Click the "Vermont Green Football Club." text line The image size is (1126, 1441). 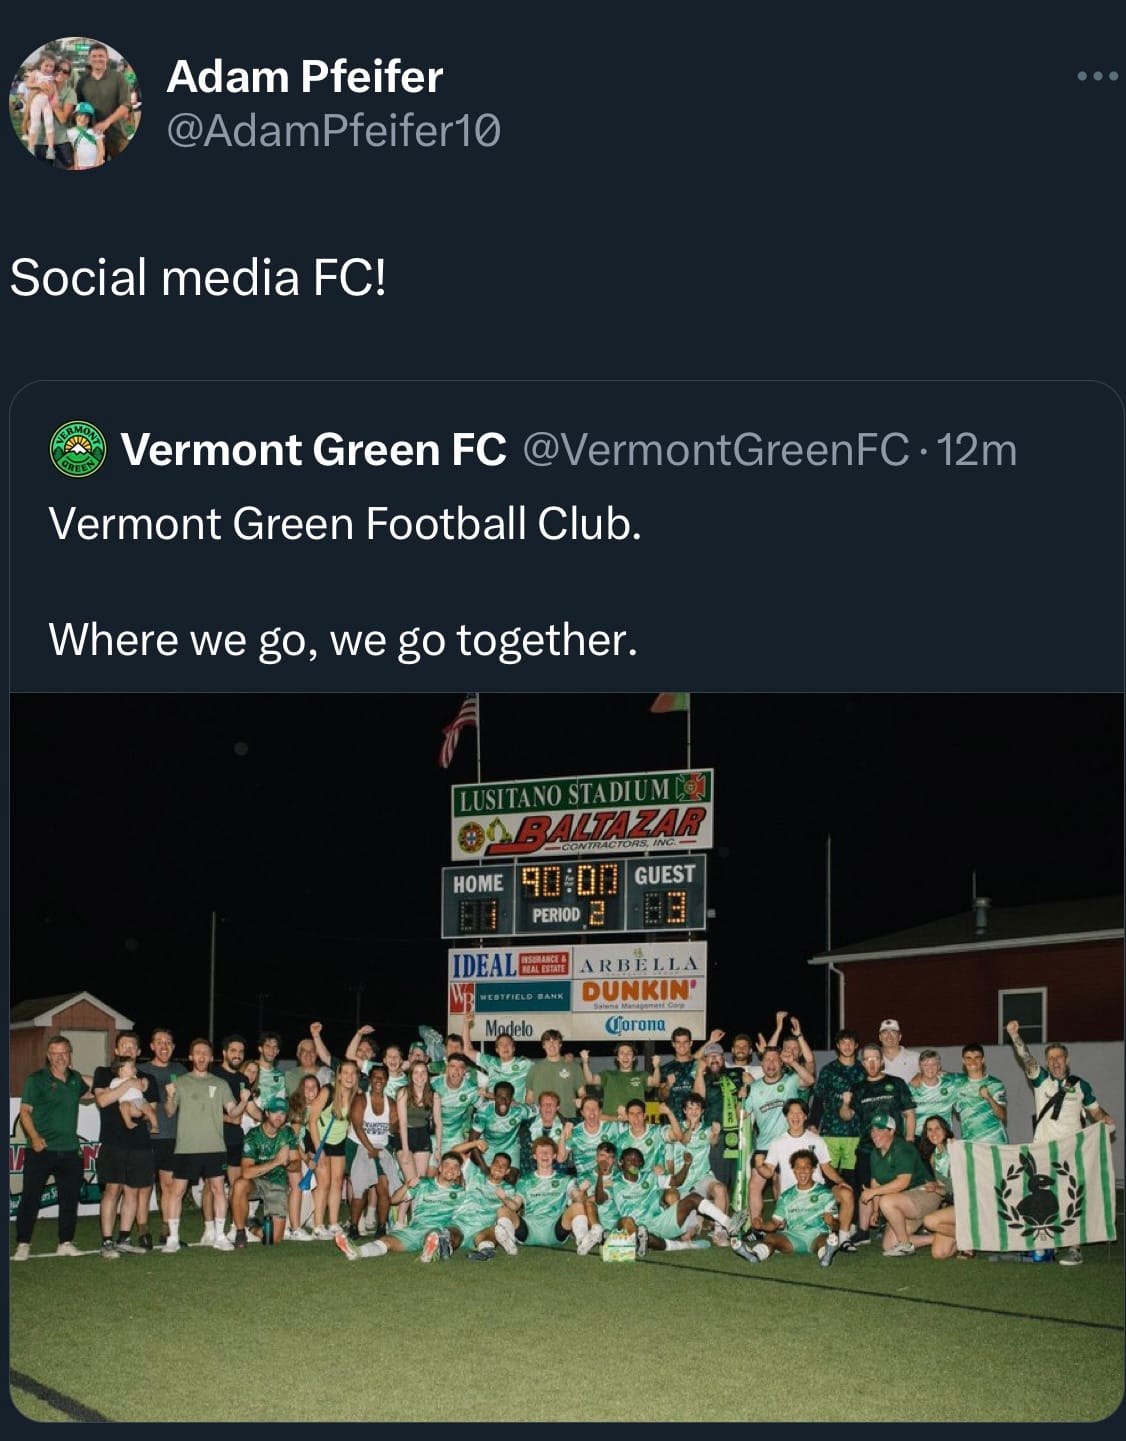[344, 523]
